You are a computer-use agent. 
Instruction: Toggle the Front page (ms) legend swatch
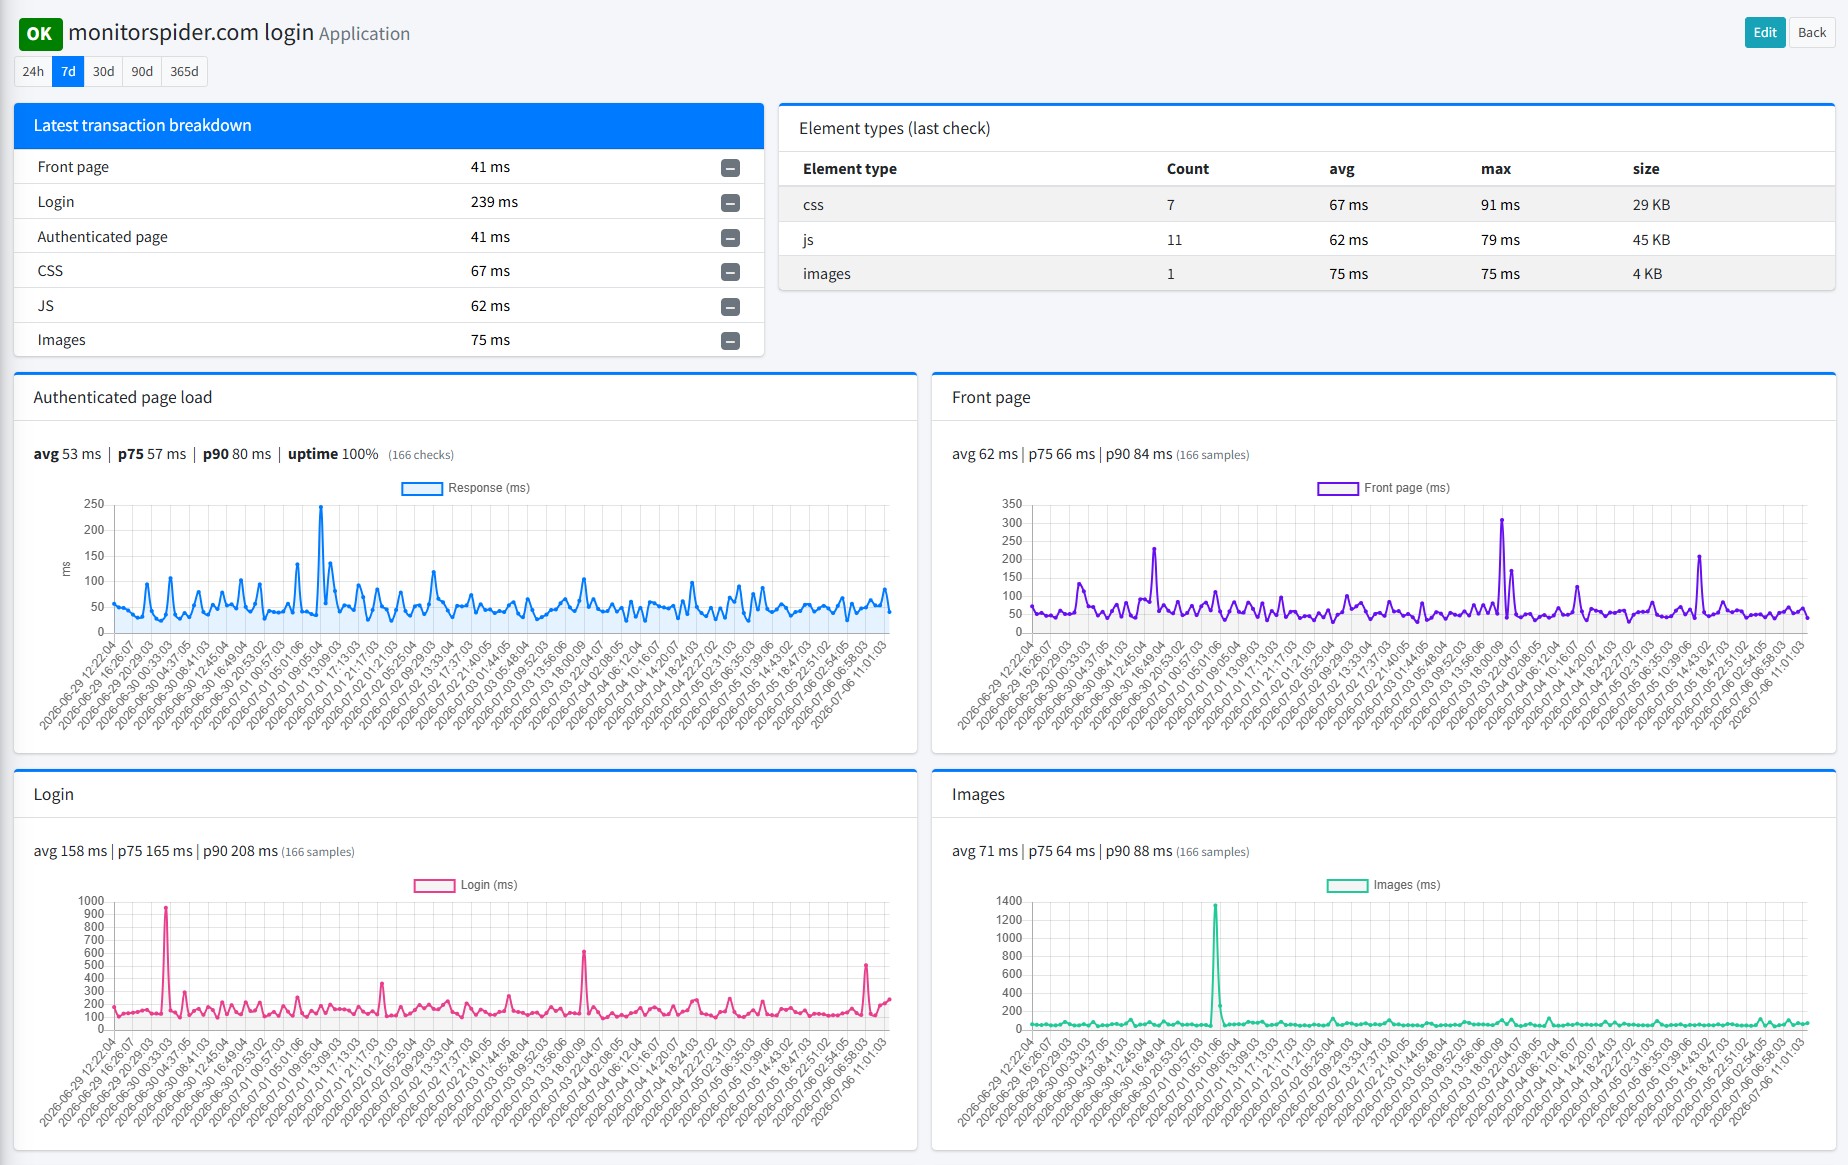1337,488
